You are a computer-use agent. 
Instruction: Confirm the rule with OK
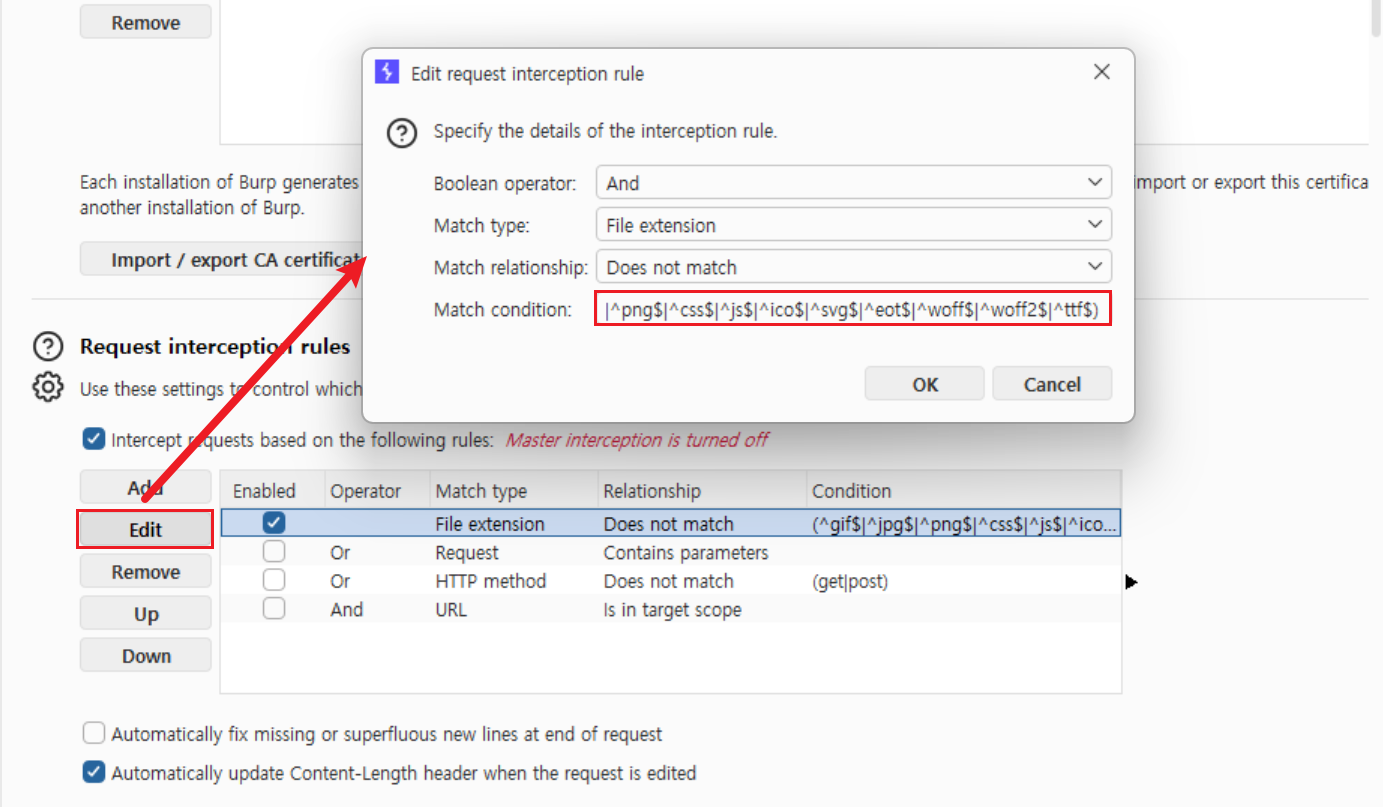pos(925,384)
